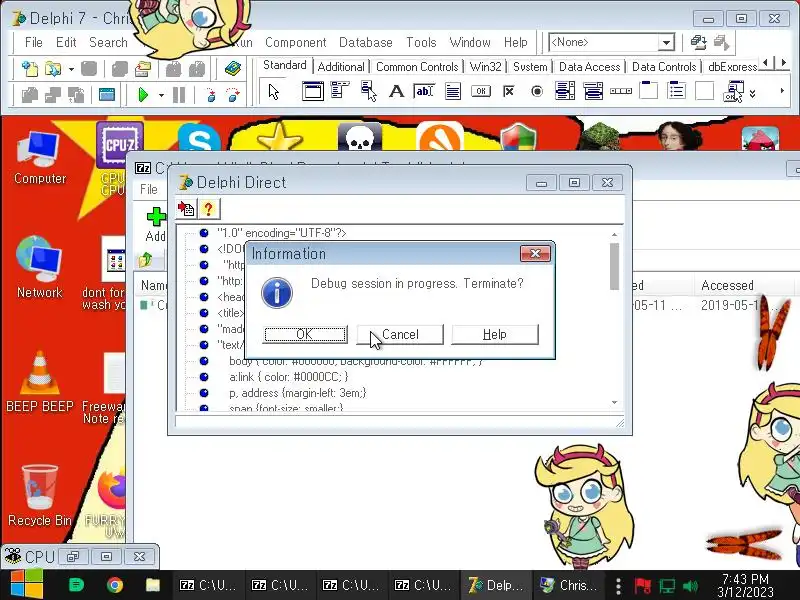Select the Frames component icon
The width and height of the screenshot is (800, 600).
point(312,92)
